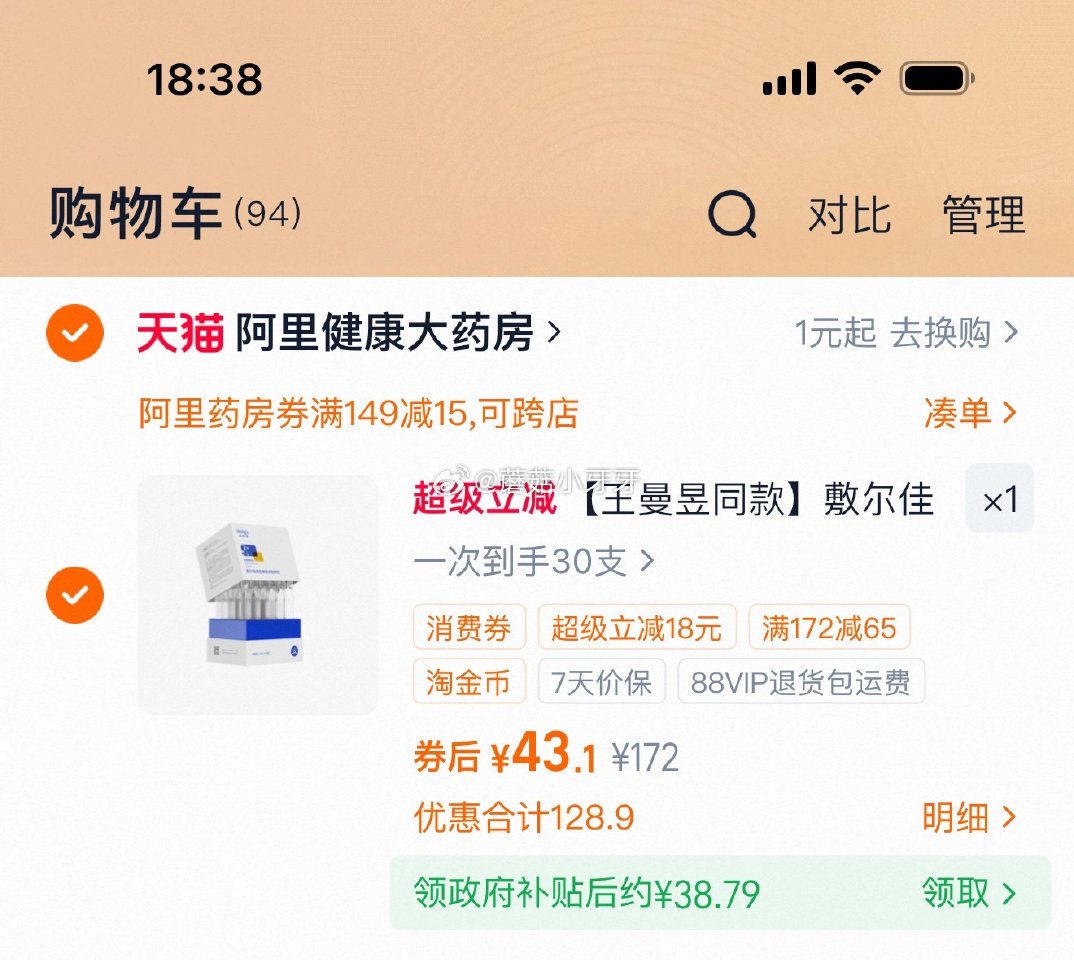Open the search icon in the cart header
1074x960 pixels.
(733, 214)
